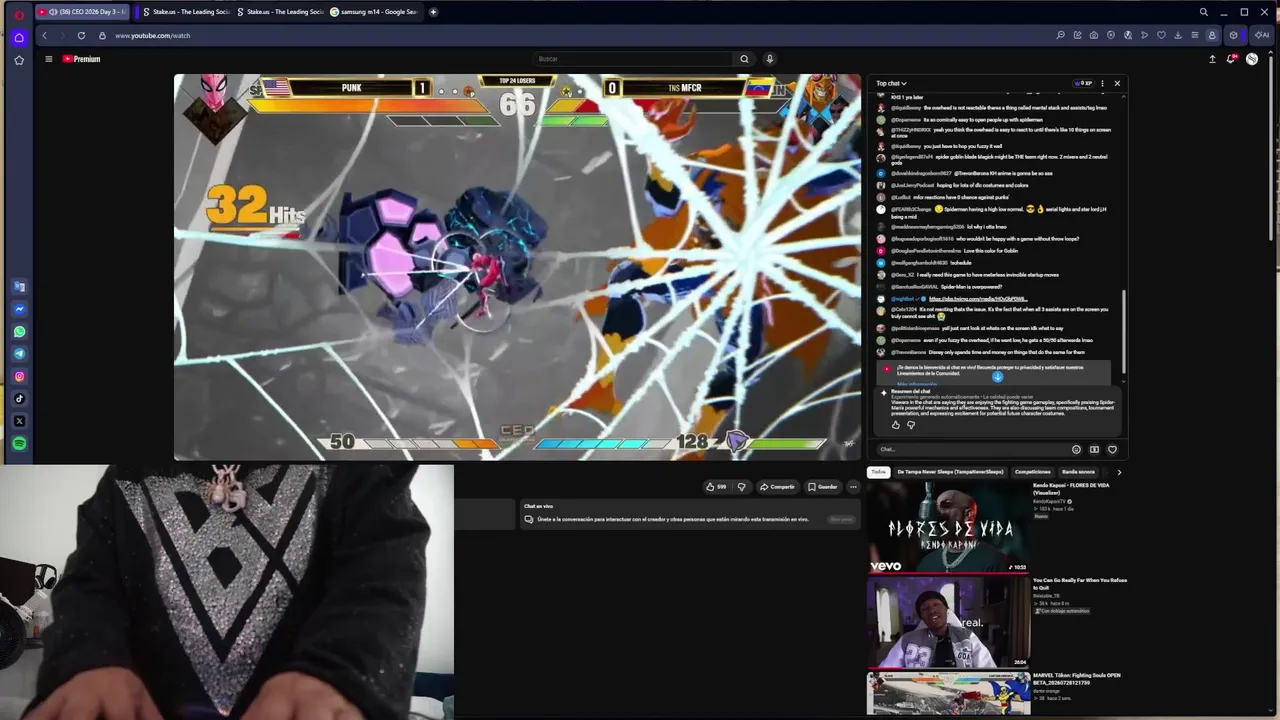1280x720 pixels.
Task: Expand the Top chat dropdown
Action: point(891,83)
